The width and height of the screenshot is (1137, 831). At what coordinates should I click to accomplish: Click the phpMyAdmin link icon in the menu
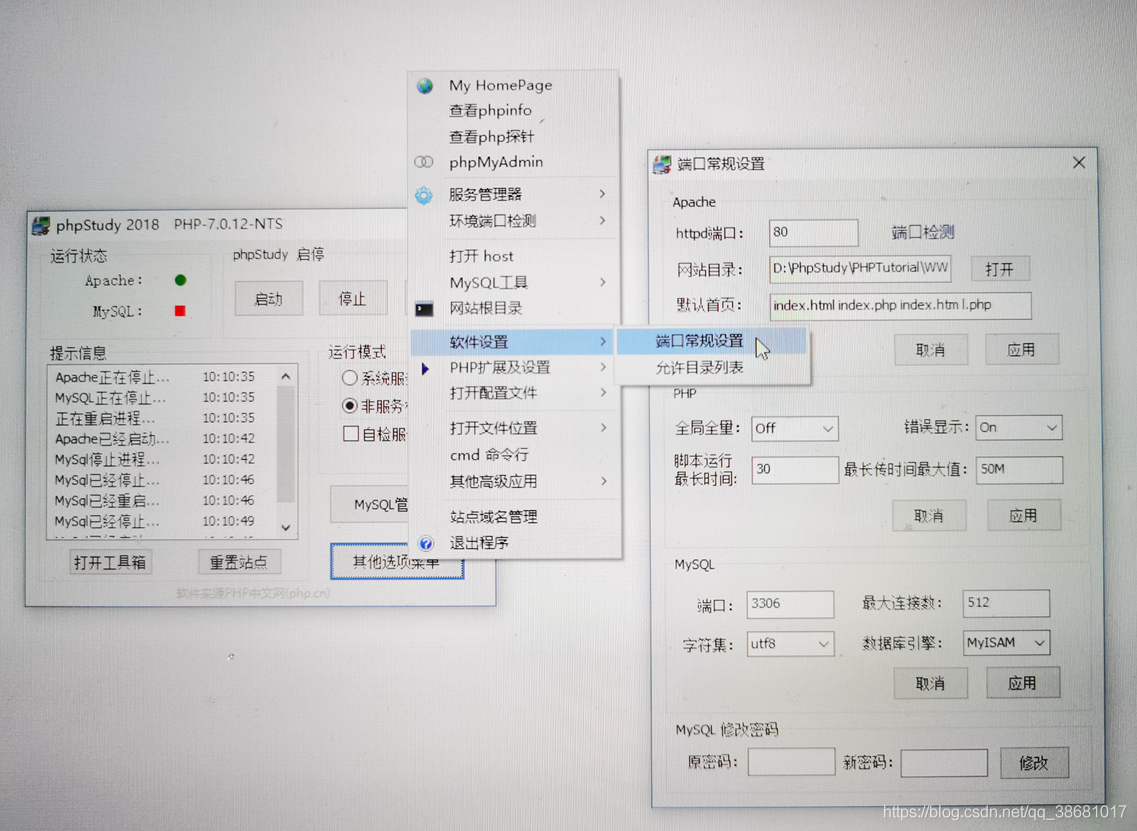point(423,162)
